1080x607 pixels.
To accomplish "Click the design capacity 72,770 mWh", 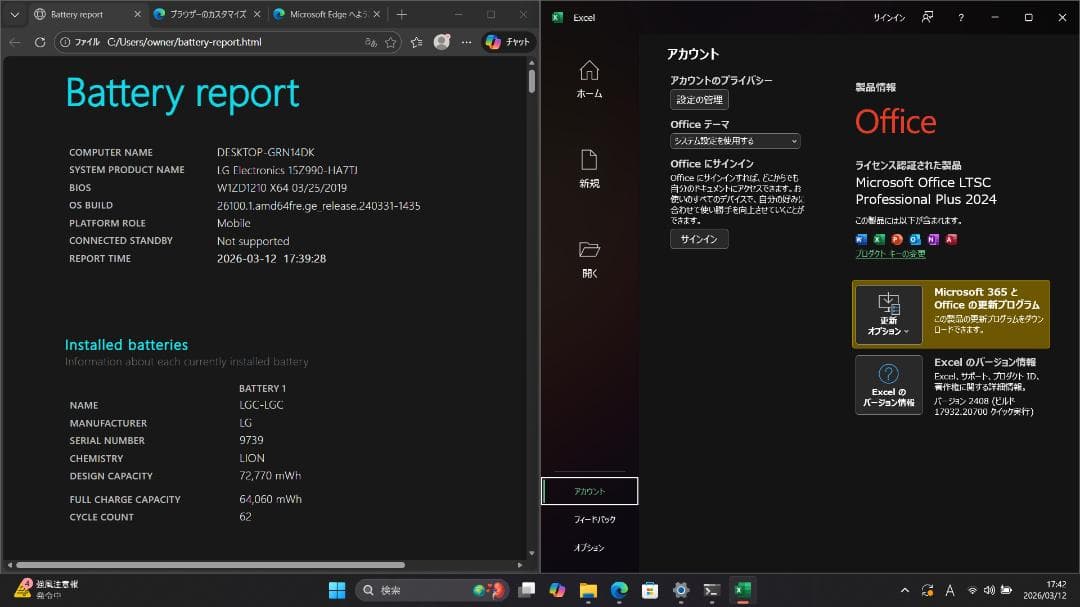I will [x=270, y=476].
